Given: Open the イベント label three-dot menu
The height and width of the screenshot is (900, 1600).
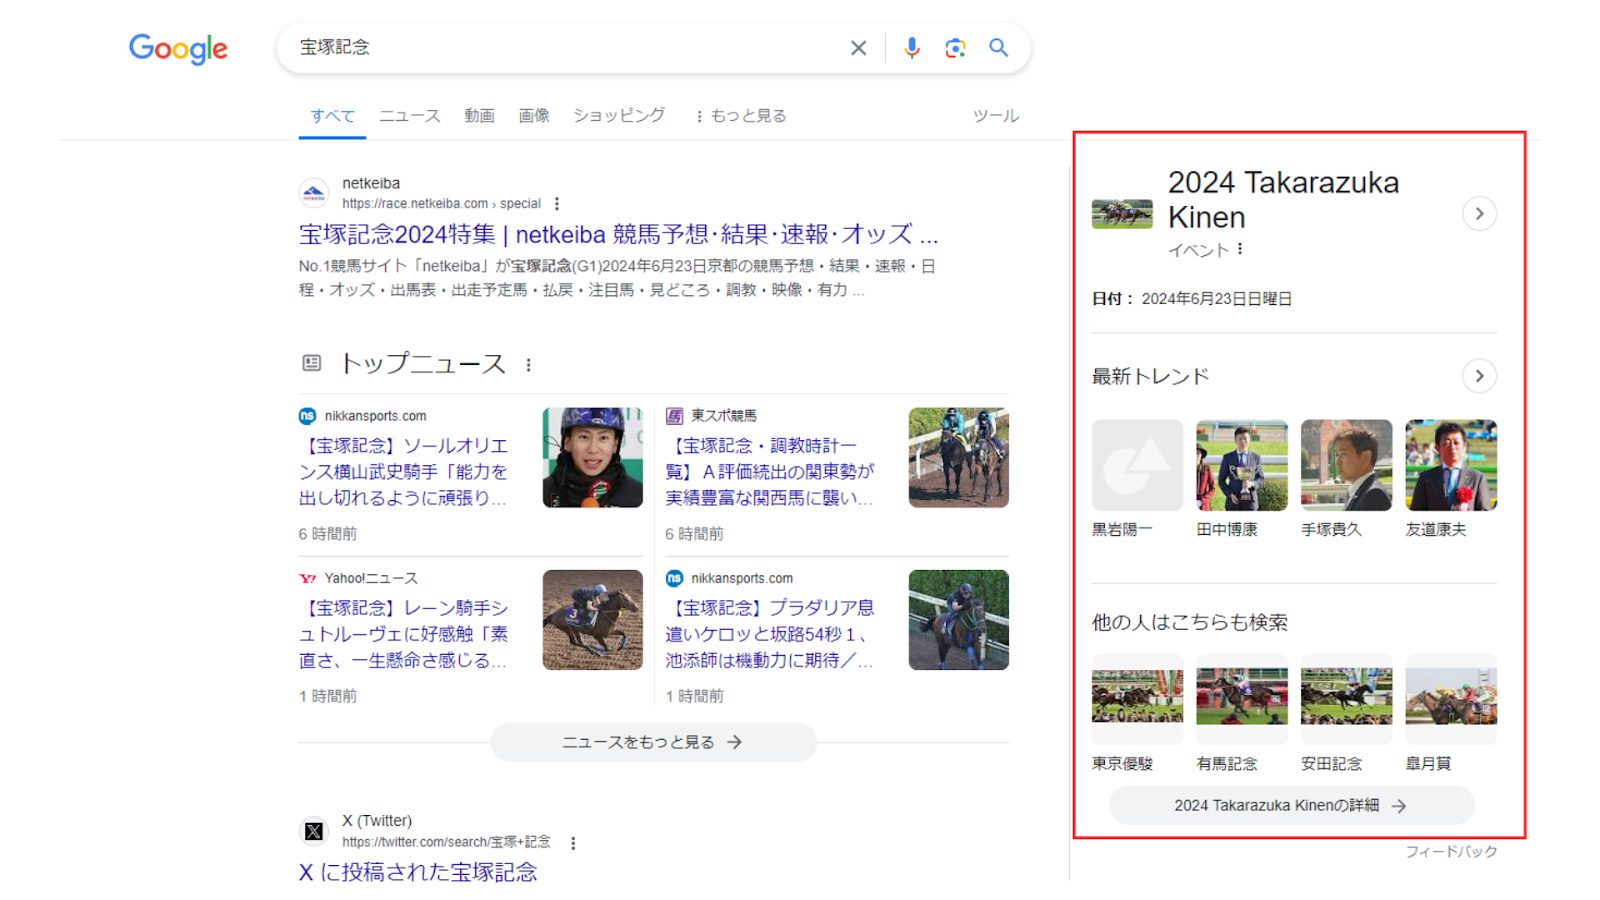Looking at the screenshot, I should (x=1240, y=249).
